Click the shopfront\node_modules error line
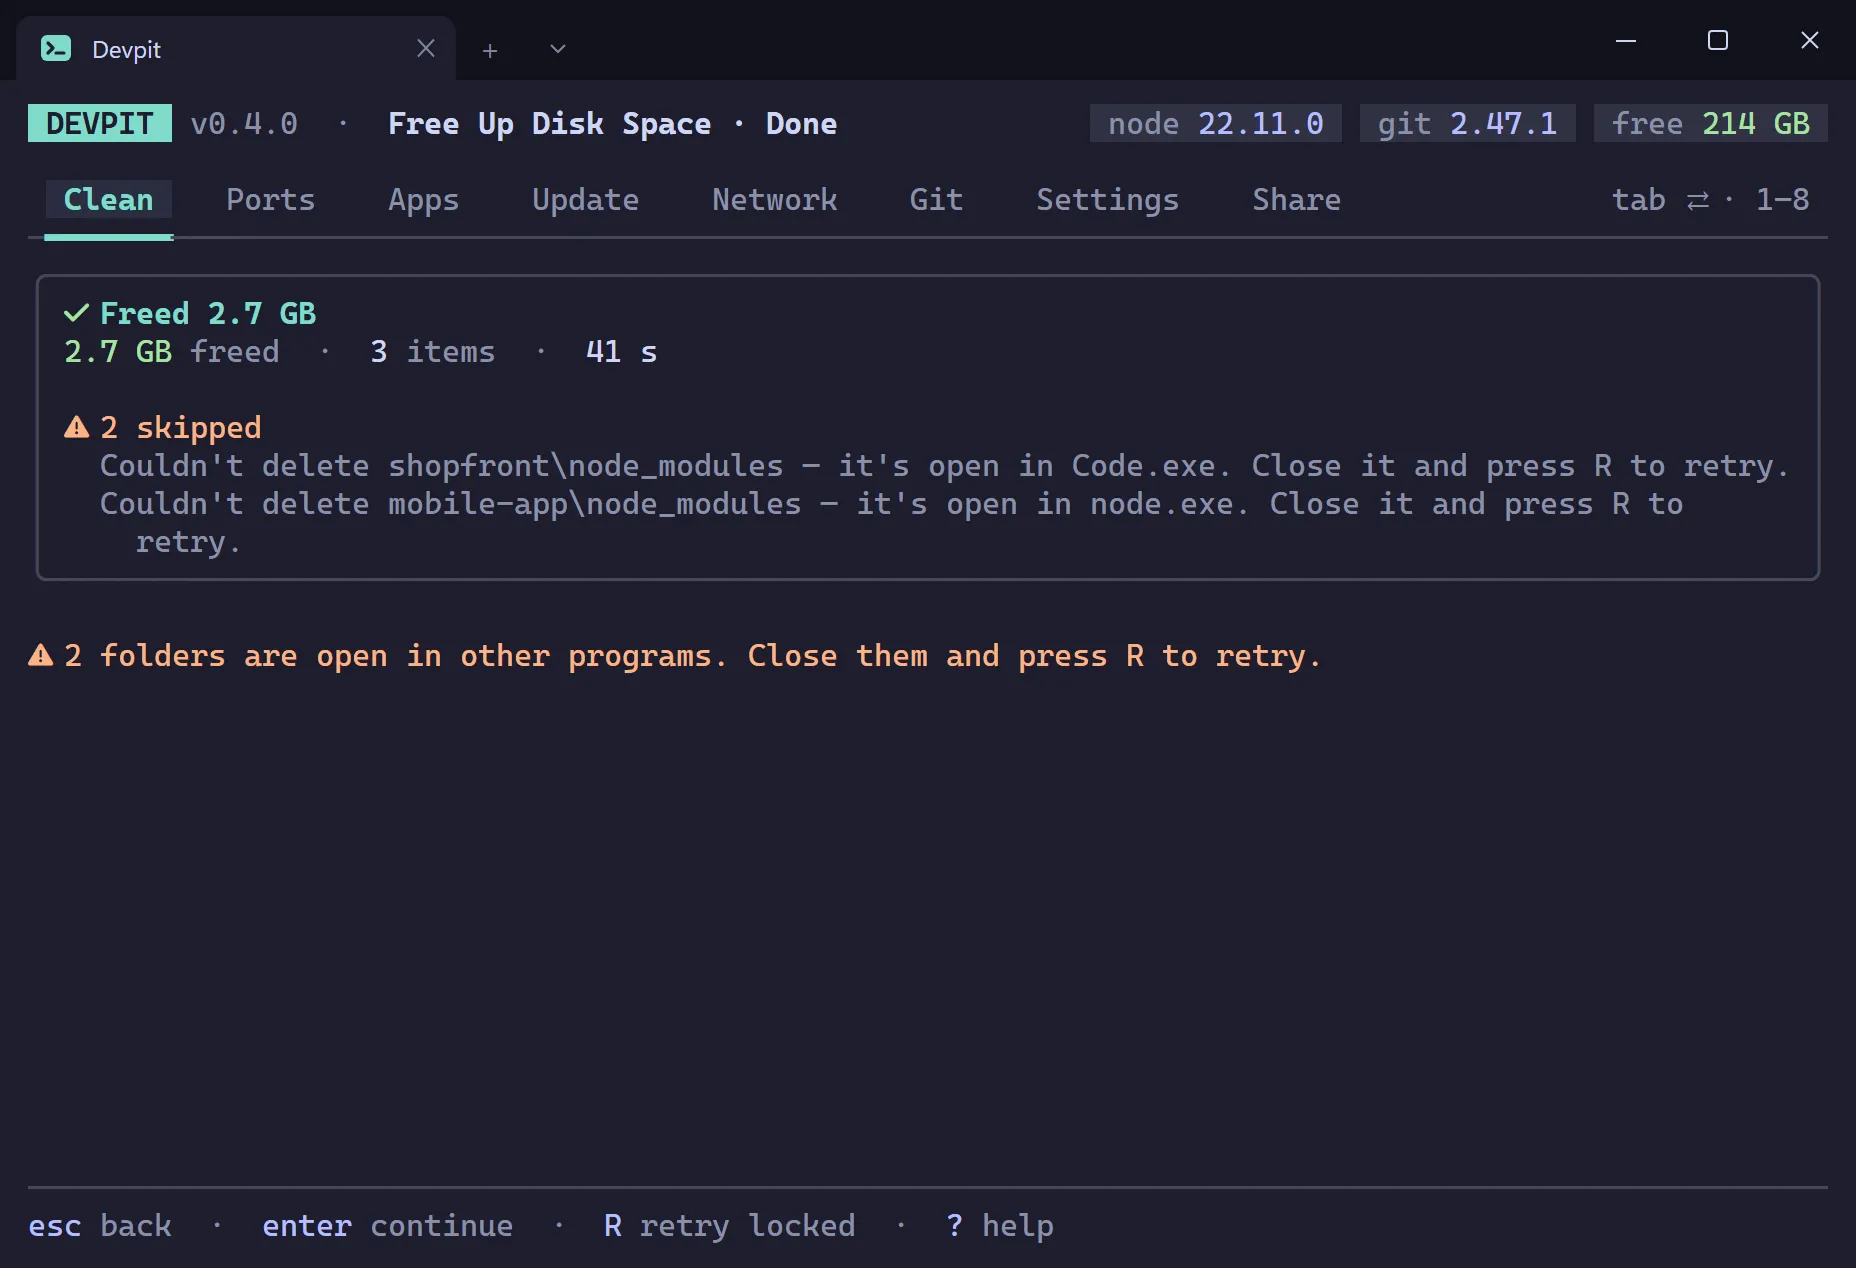1856x1268 pixels. pos(944,465)
